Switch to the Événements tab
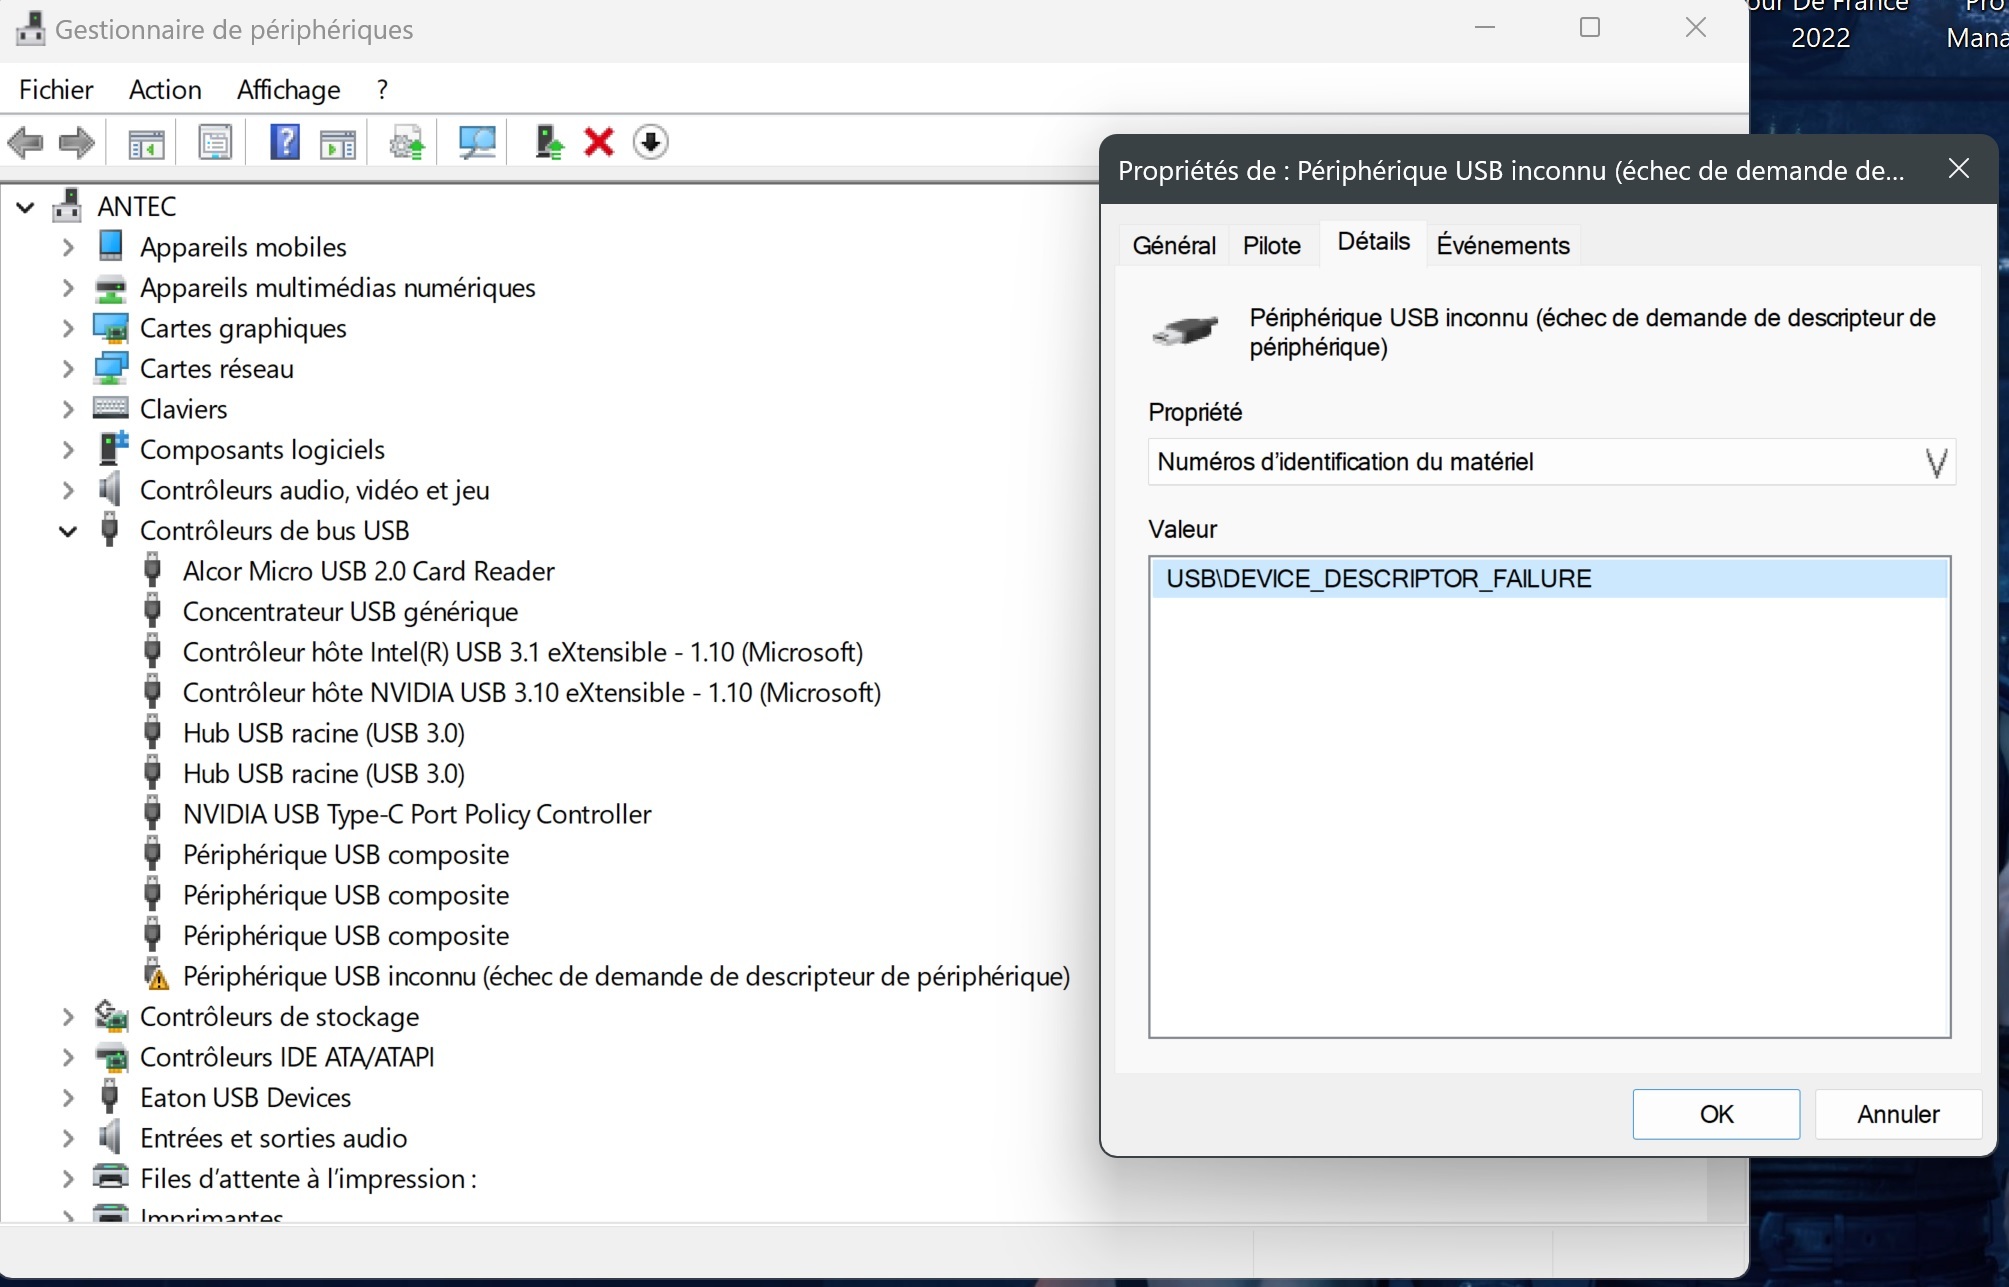 tap(1502, 245)
